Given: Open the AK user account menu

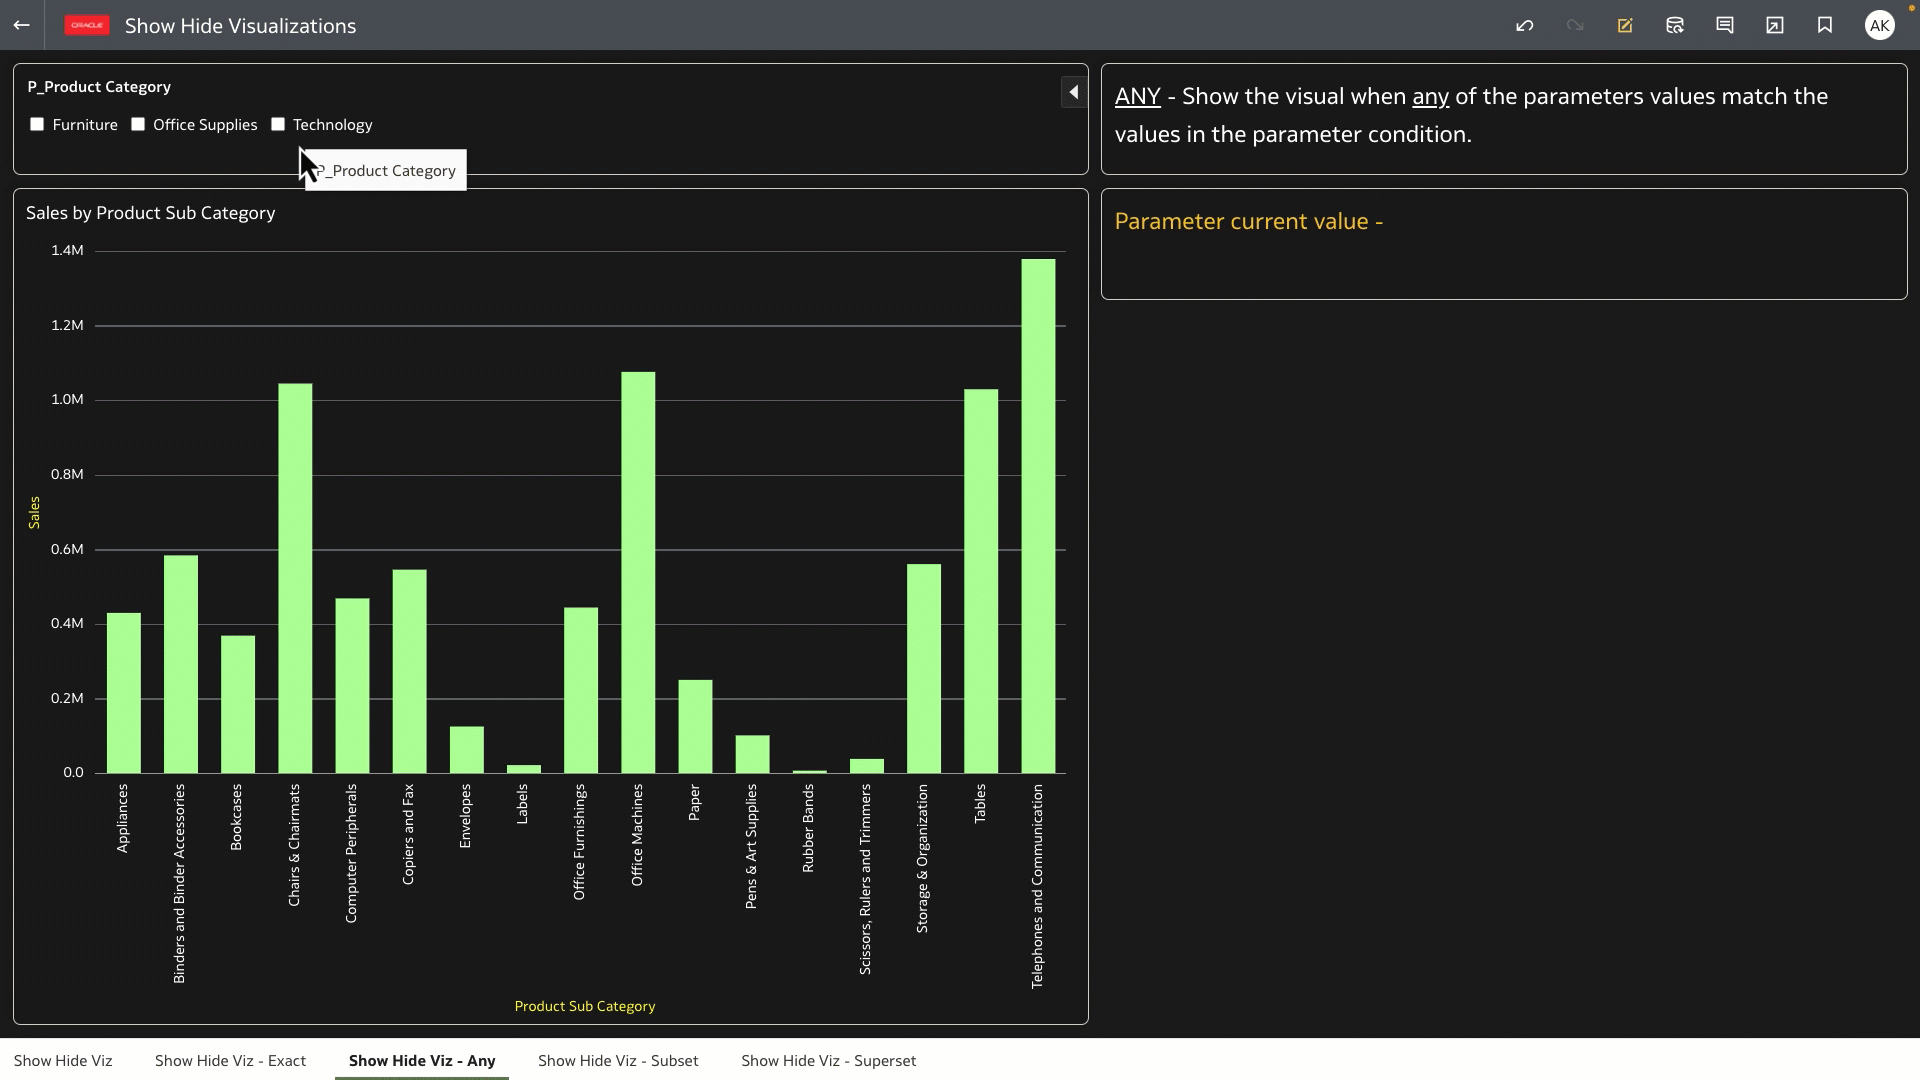Looking at the screenshot, I should point(1880,25).
